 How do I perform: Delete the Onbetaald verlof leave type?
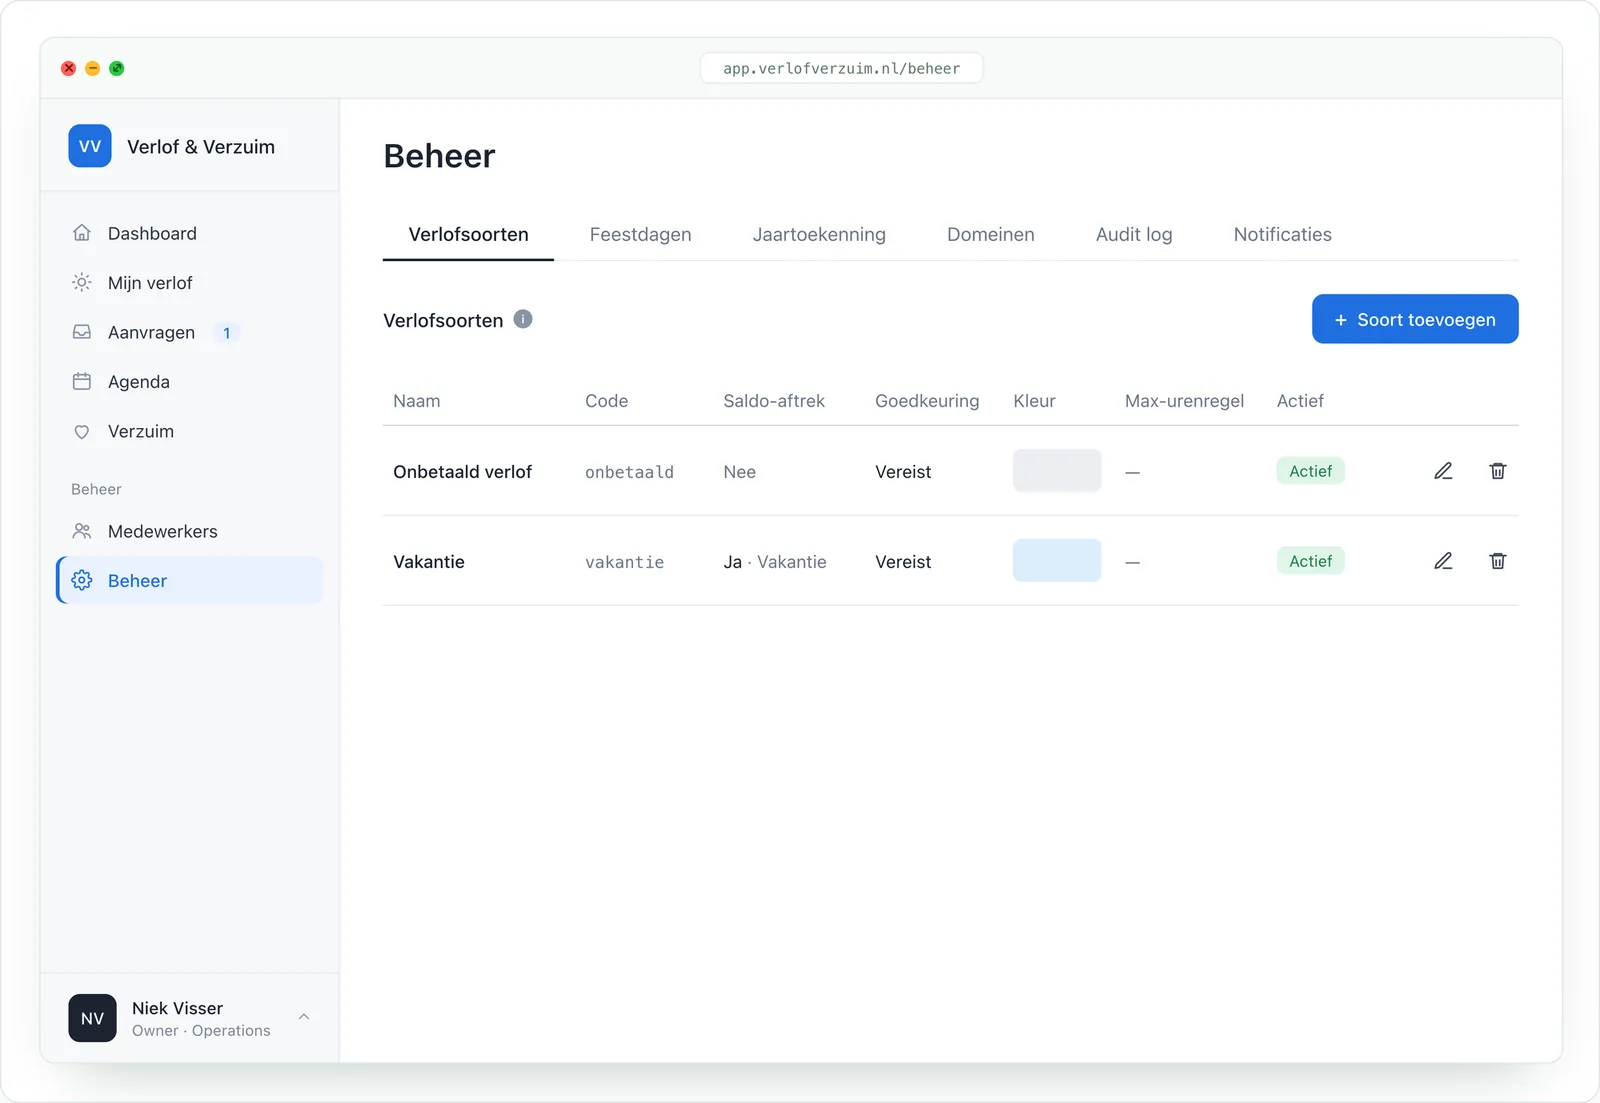tap(1497, 471)
